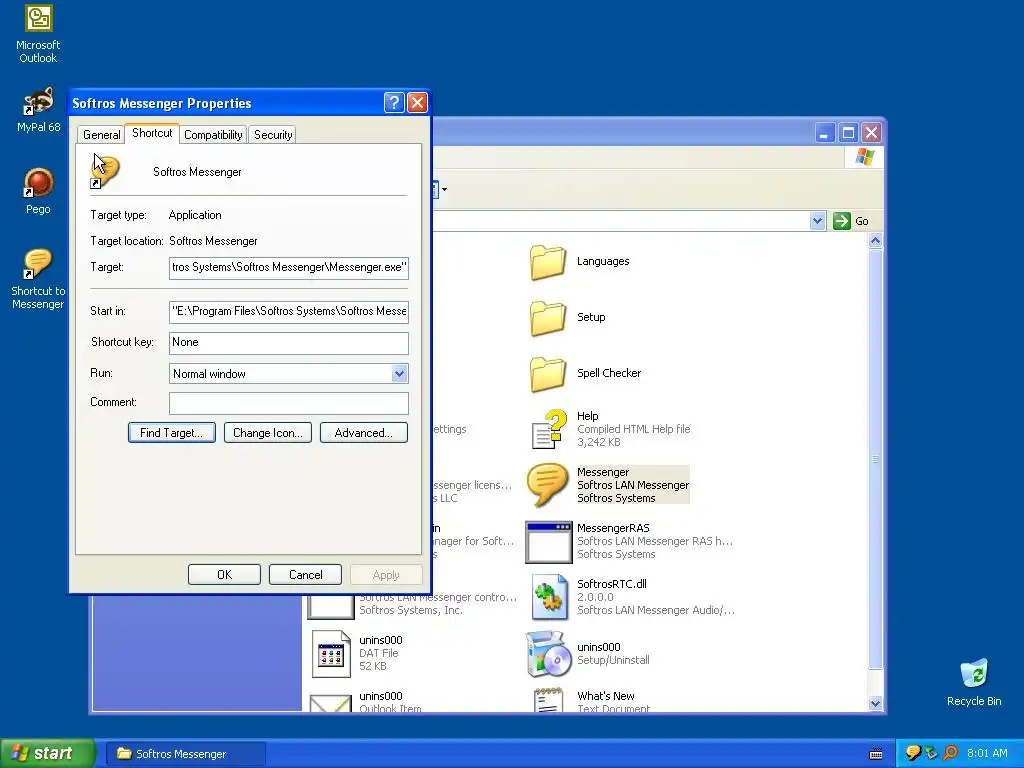This screenshot has height=768, width=1024.
Task: Select the Messenger application icon in Explorer
Action: (x=547, y=485)
